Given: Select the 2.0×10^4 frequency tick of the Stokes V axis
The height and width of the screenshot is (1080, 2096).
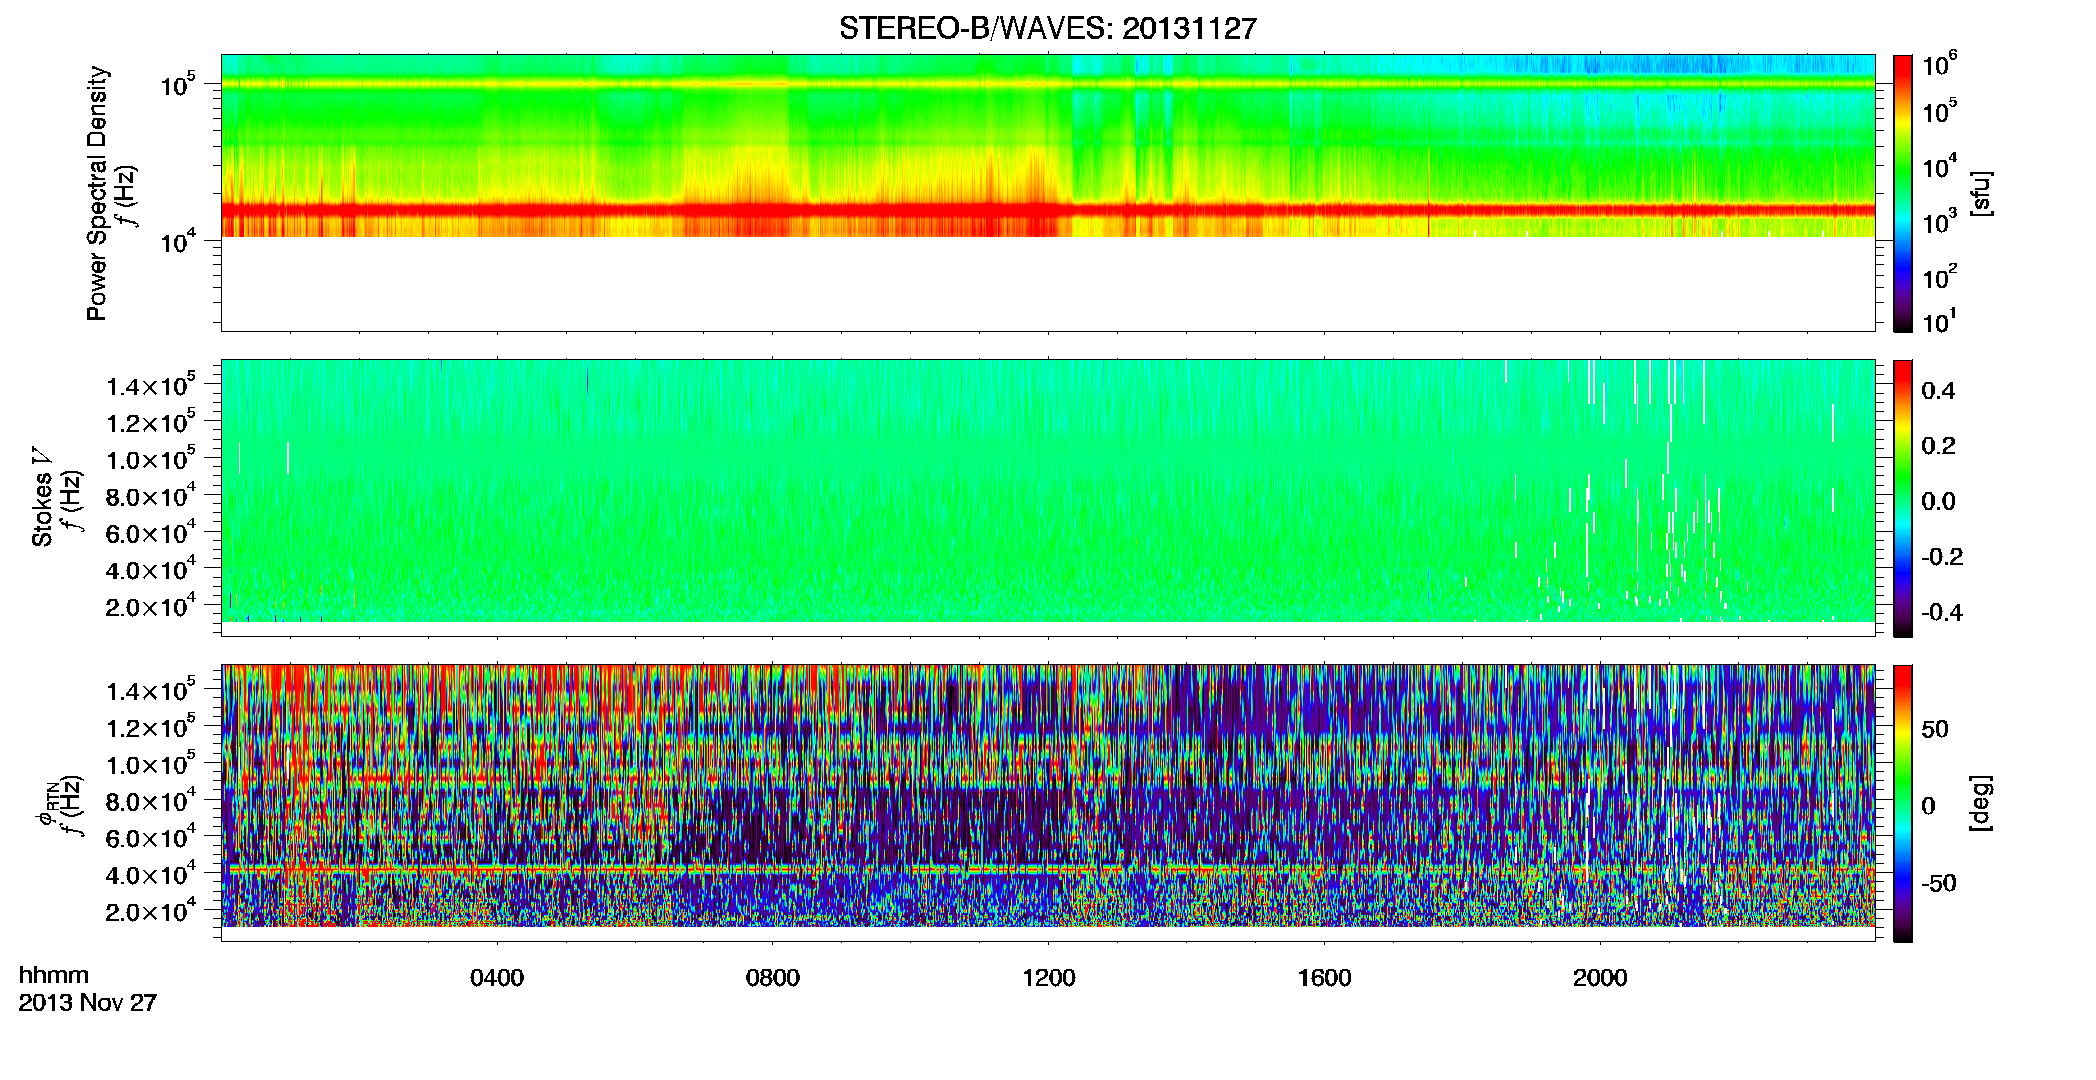Looking at the screenshot, I should click(x=150, y=606).
